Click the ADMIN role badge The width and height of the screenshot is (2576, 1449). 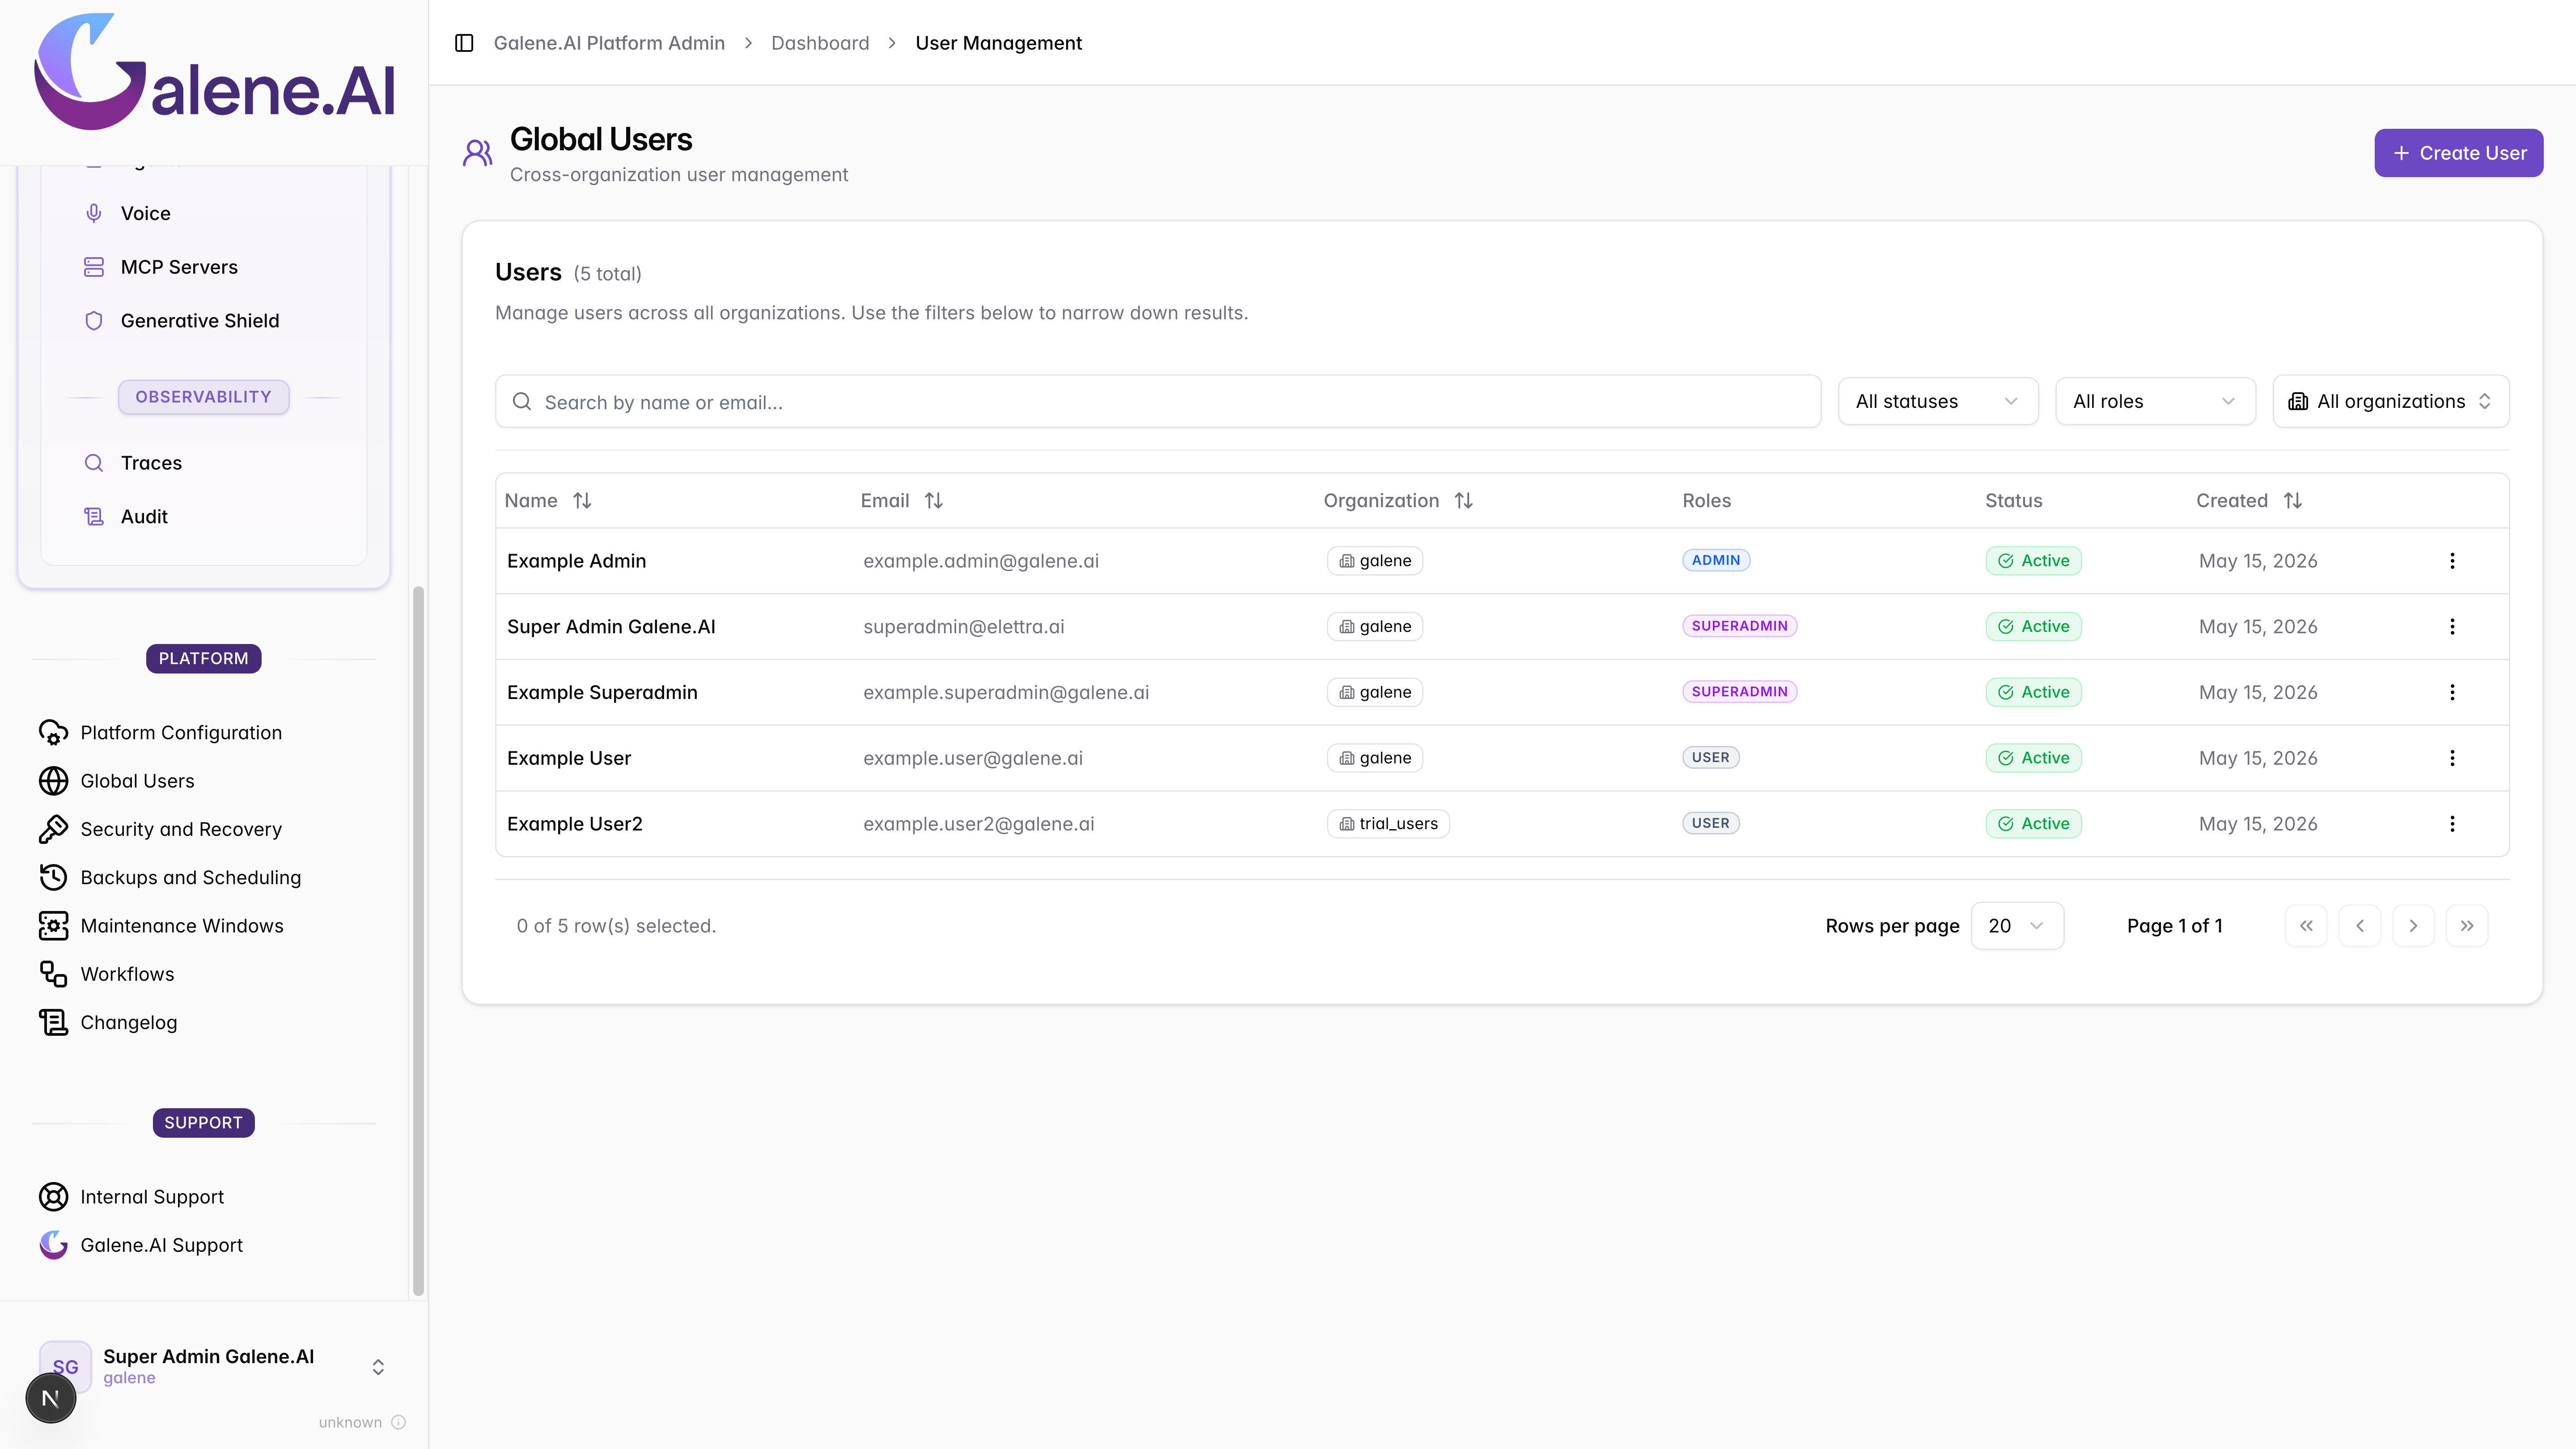(1716, 560)
